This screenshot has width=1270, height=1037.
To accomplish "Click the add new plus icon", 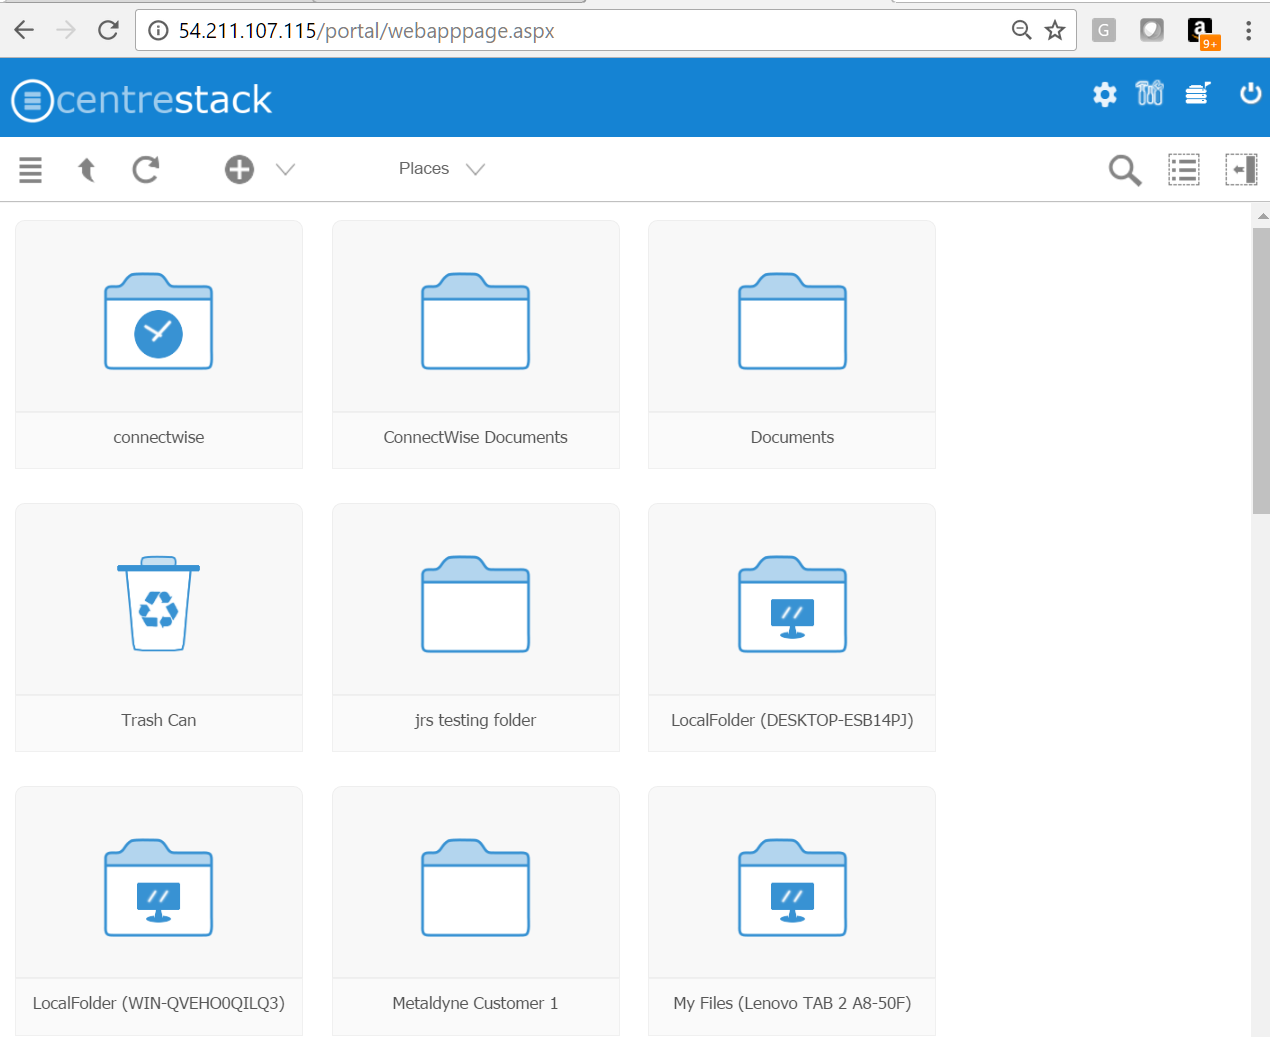I will tap(239, 169).
